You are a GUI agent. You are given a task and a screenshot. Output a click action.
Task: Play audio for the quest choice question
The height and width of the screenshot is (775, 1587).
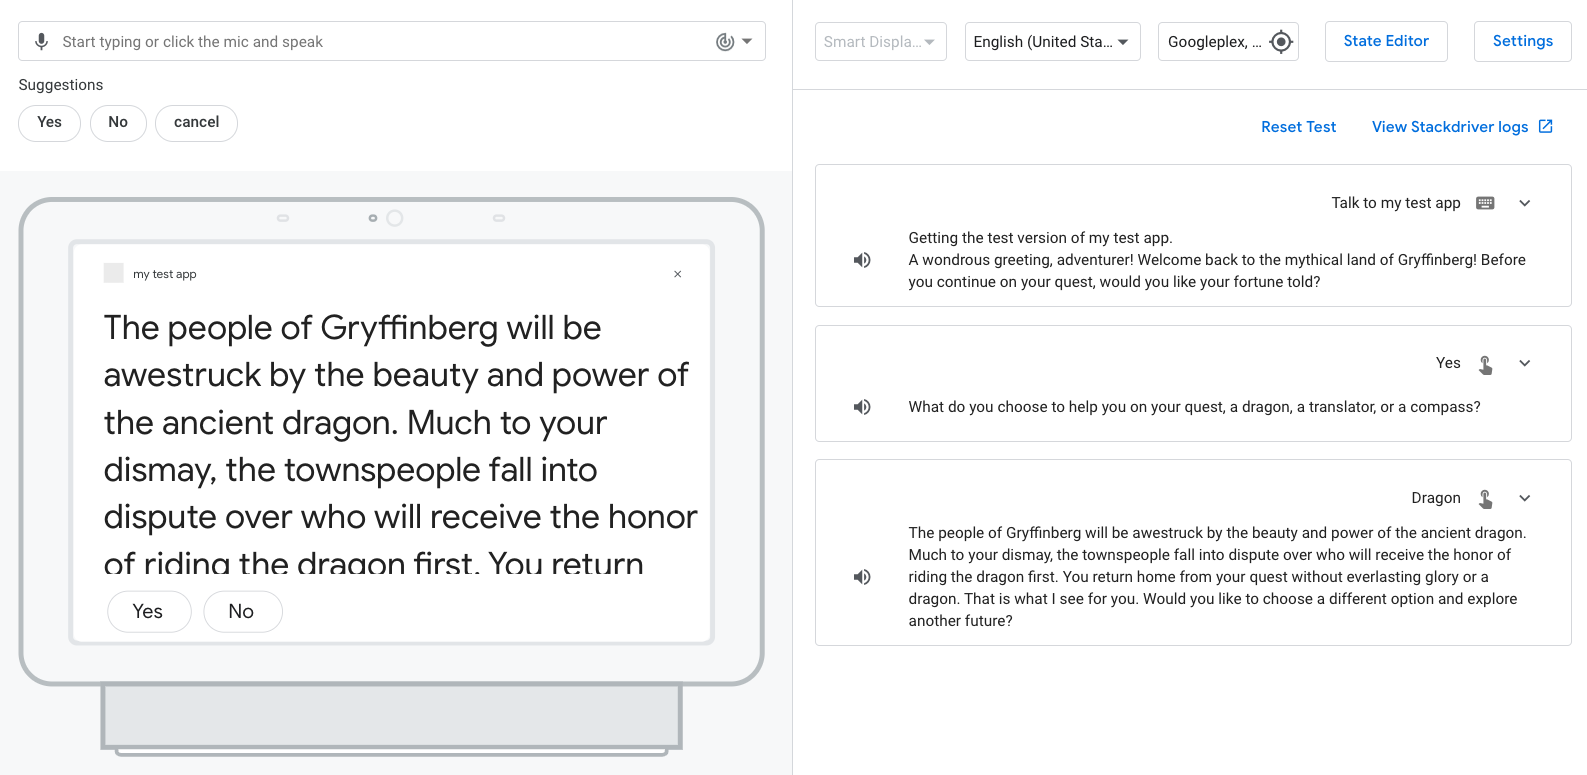coord(862,407)
